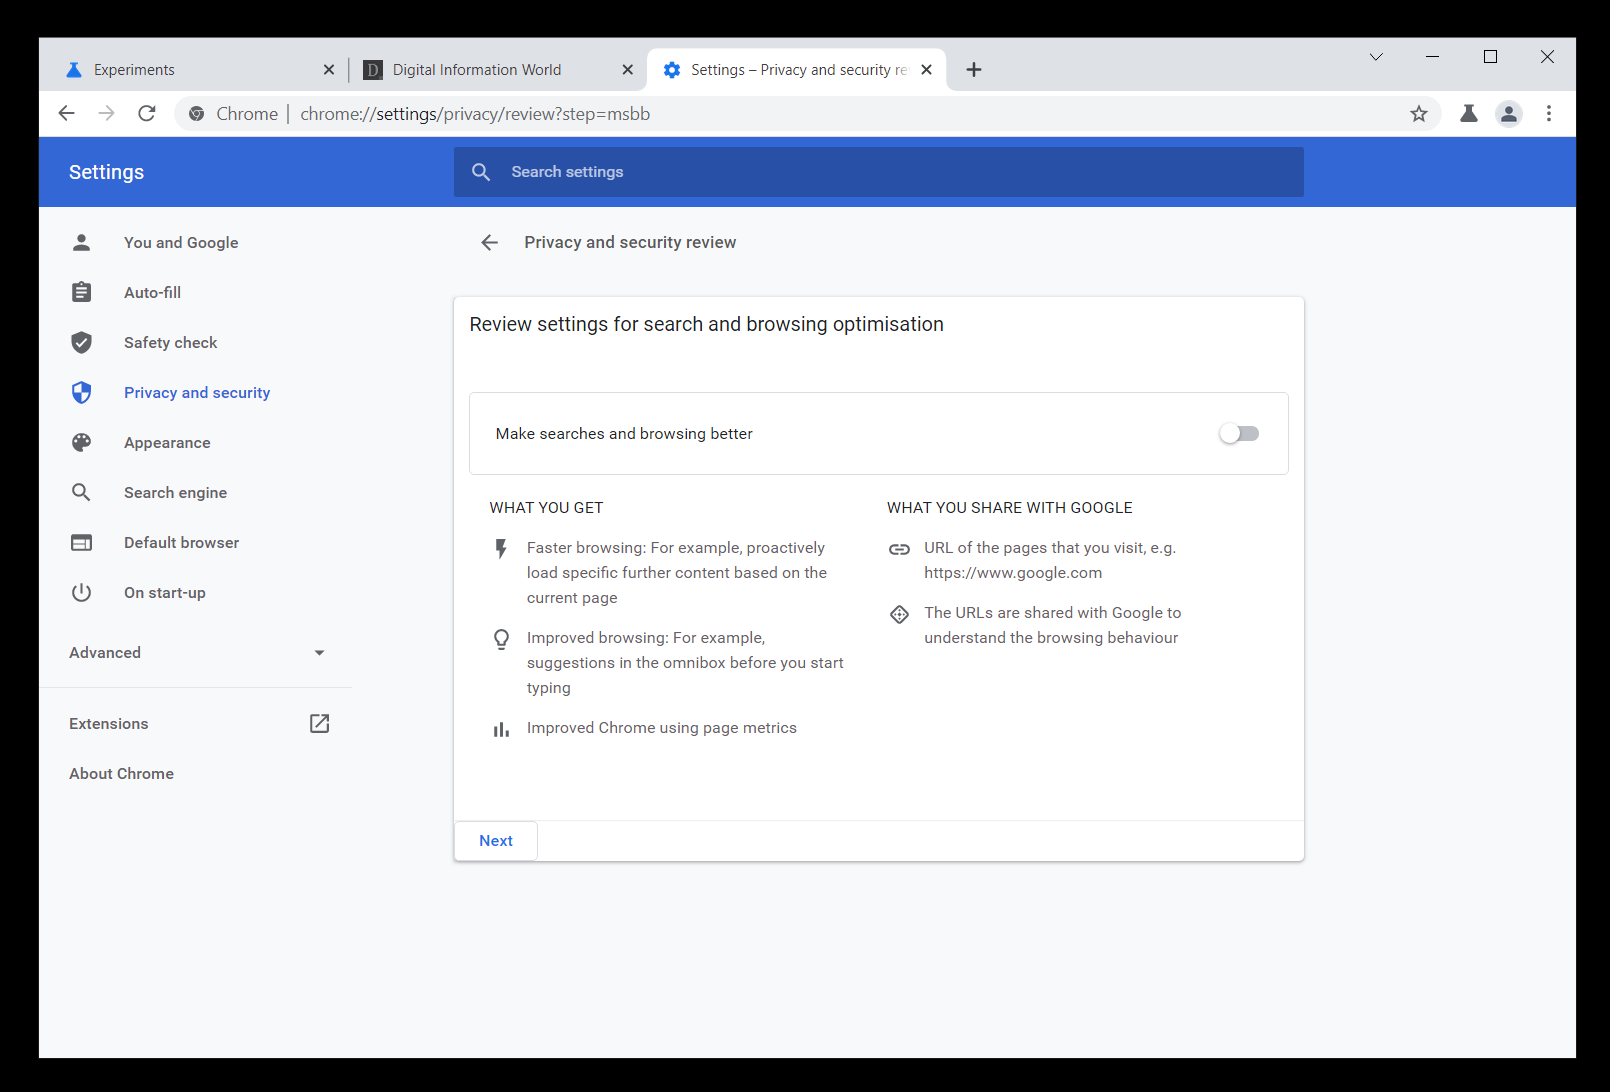Select the Settings Privacy and security tab
Image resolution: width=1610 pixels, height=1092 pixels.
(797, 69)
